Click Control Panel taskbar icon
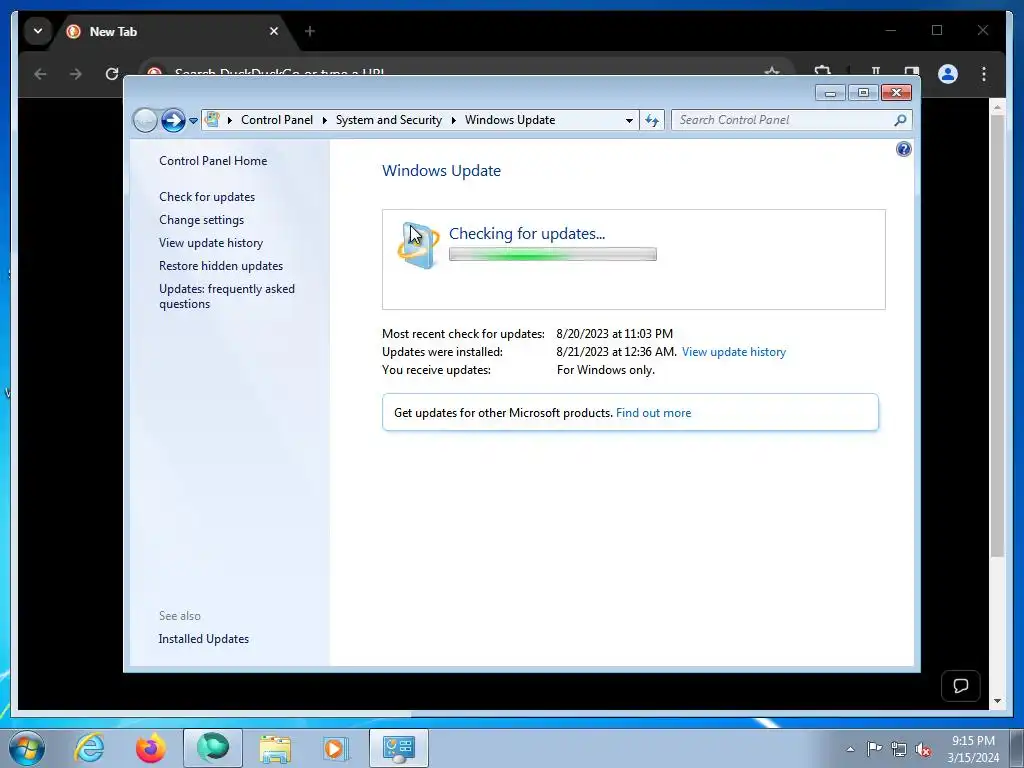The height and width of the screenshot is (768, 1024). click(399, 748)
